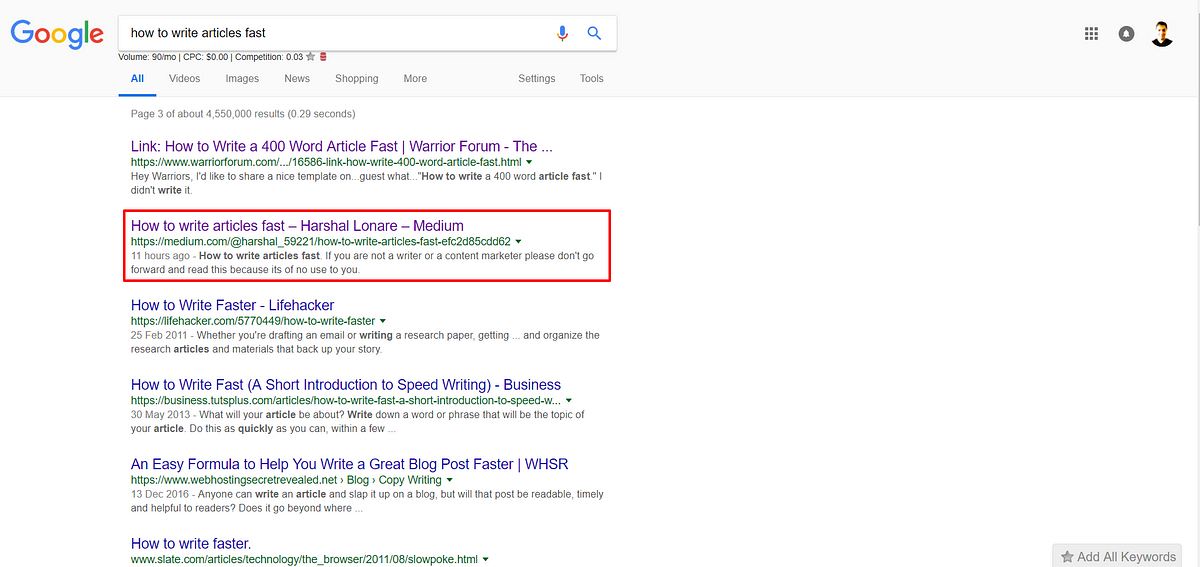
Task: Click the blue search magnifier icon
Action: 594,33
